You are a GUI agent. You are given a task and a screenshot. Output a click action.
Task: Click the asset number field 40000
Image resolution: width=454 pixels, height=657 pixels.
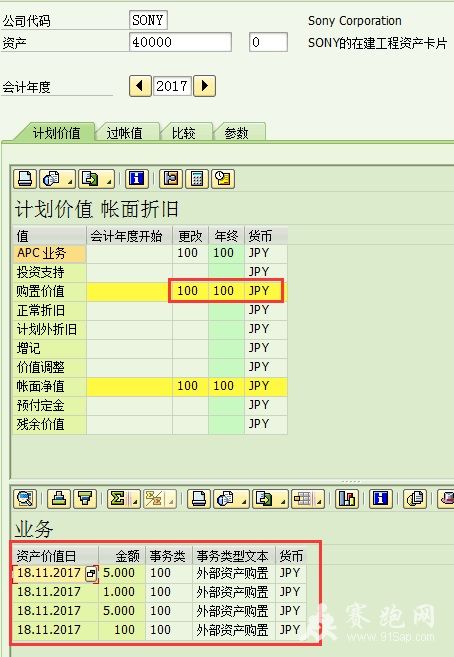[x=180, y=42]
